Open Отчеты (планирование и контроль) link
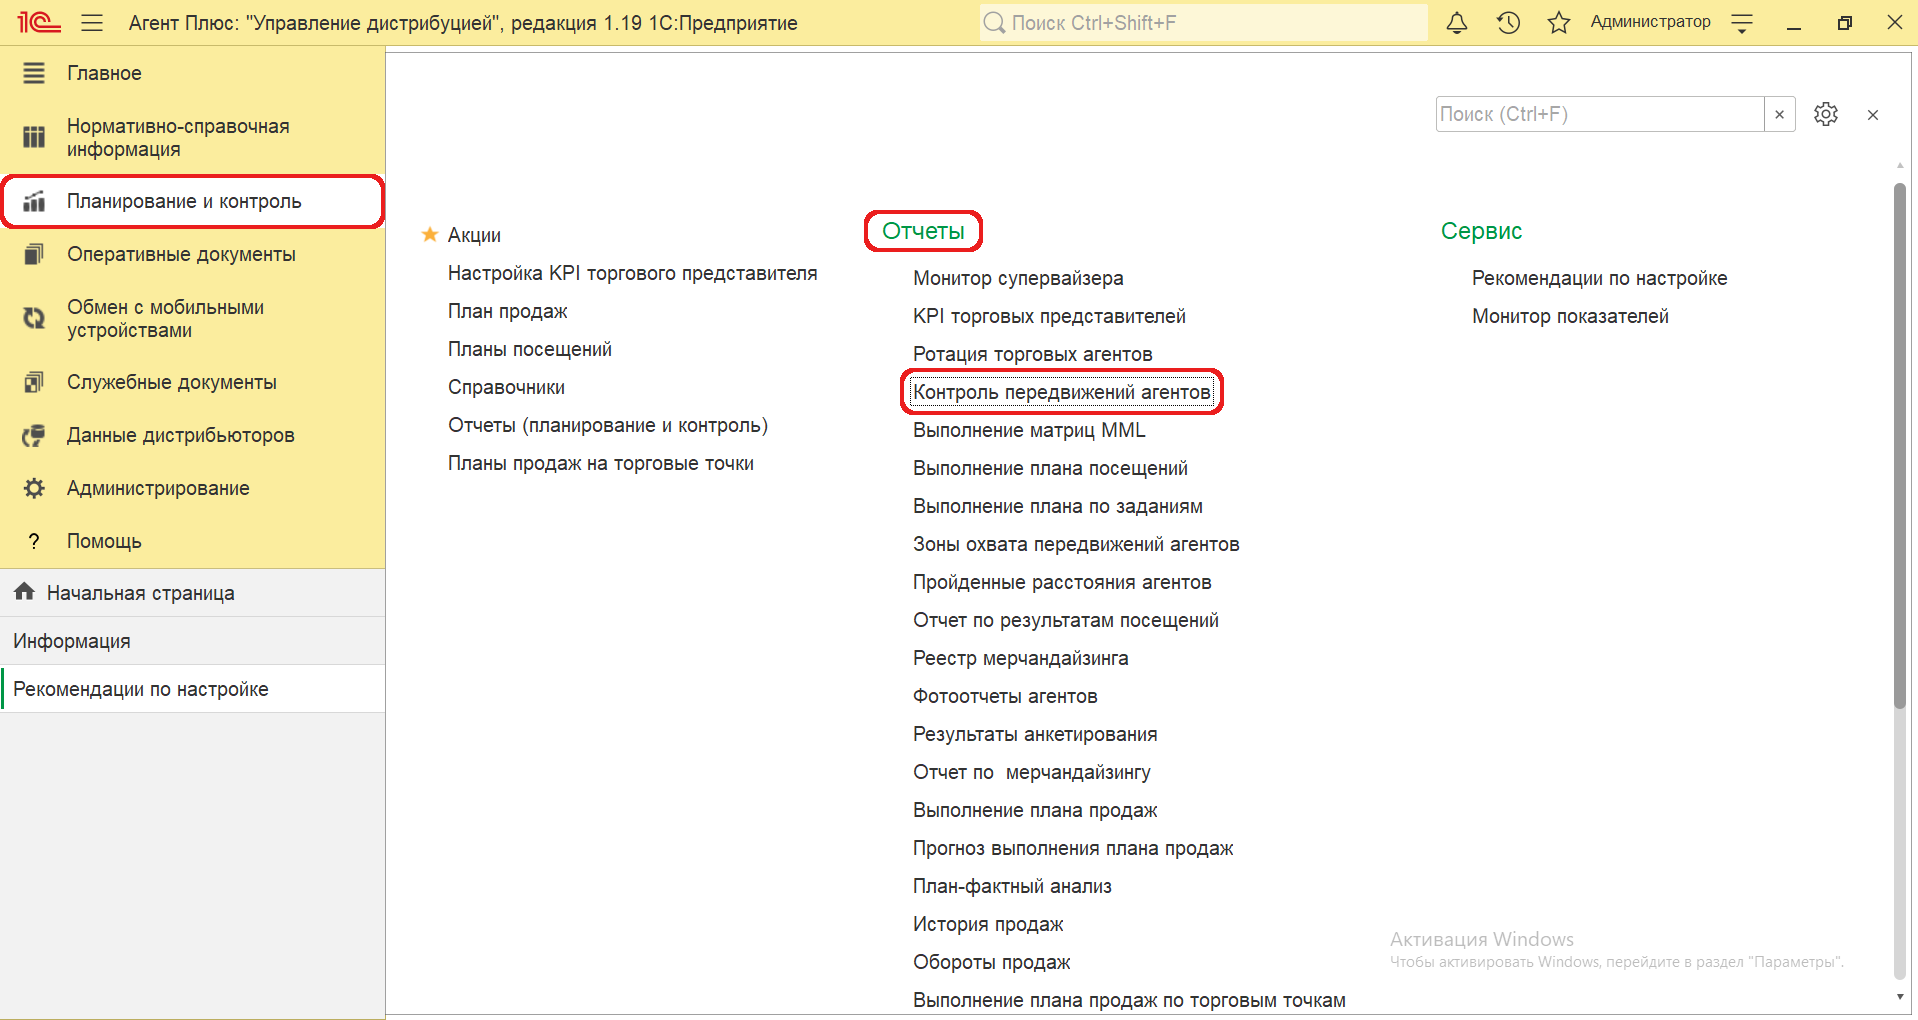 (x=608, y=425)
